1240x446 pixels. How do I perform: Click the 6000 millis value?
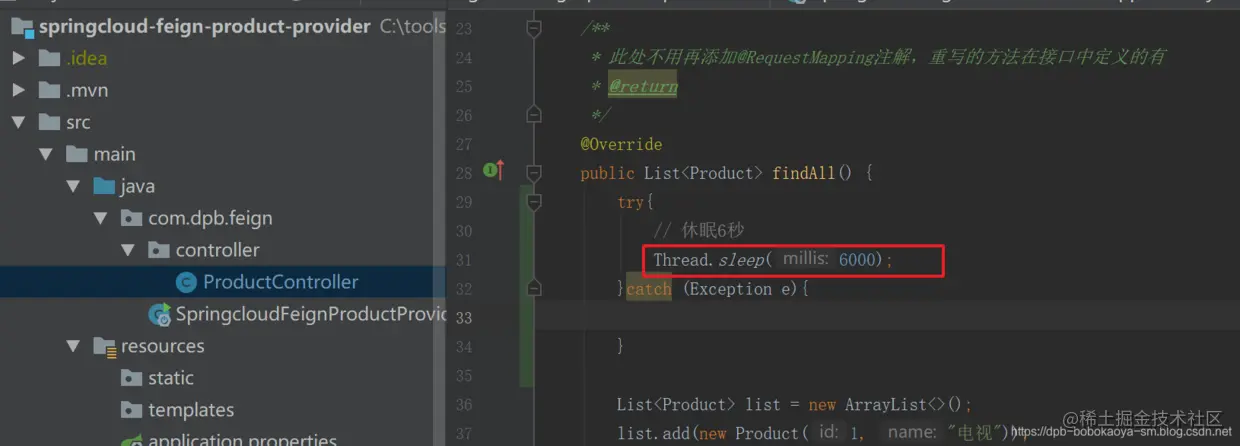859,260
